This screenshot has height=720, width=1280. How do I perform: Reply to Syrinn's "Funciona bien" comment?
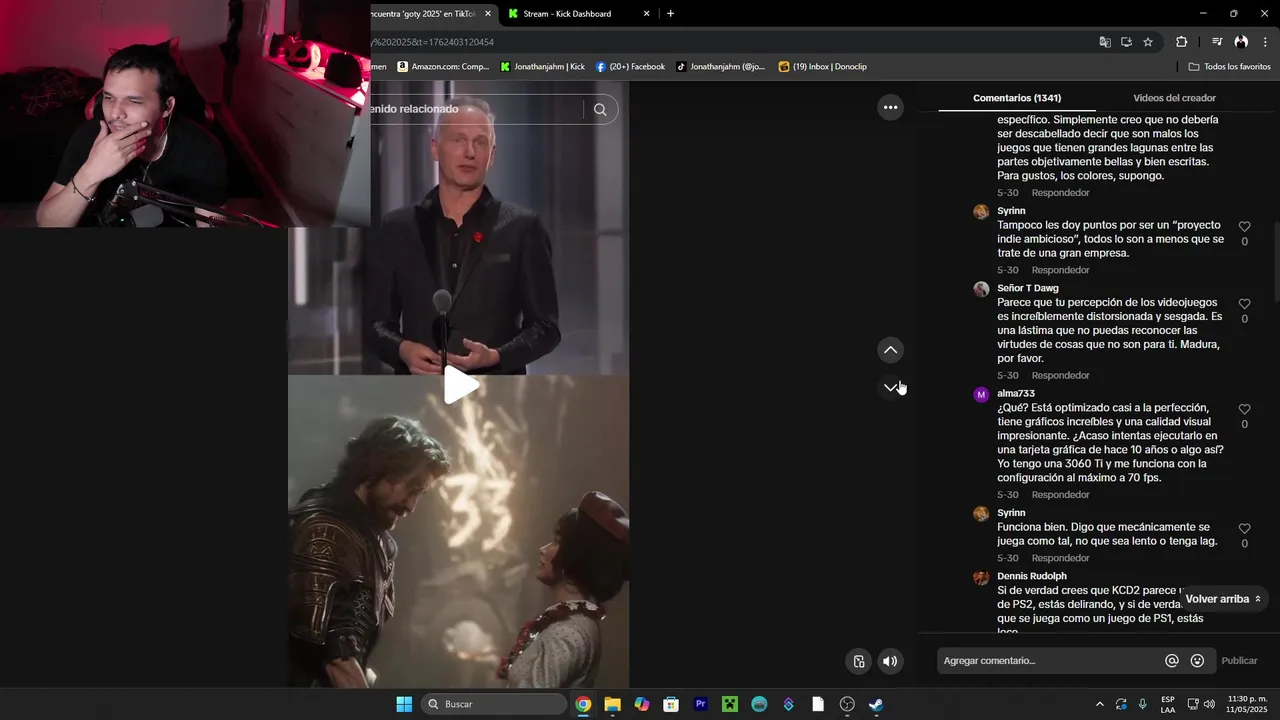1060,558
